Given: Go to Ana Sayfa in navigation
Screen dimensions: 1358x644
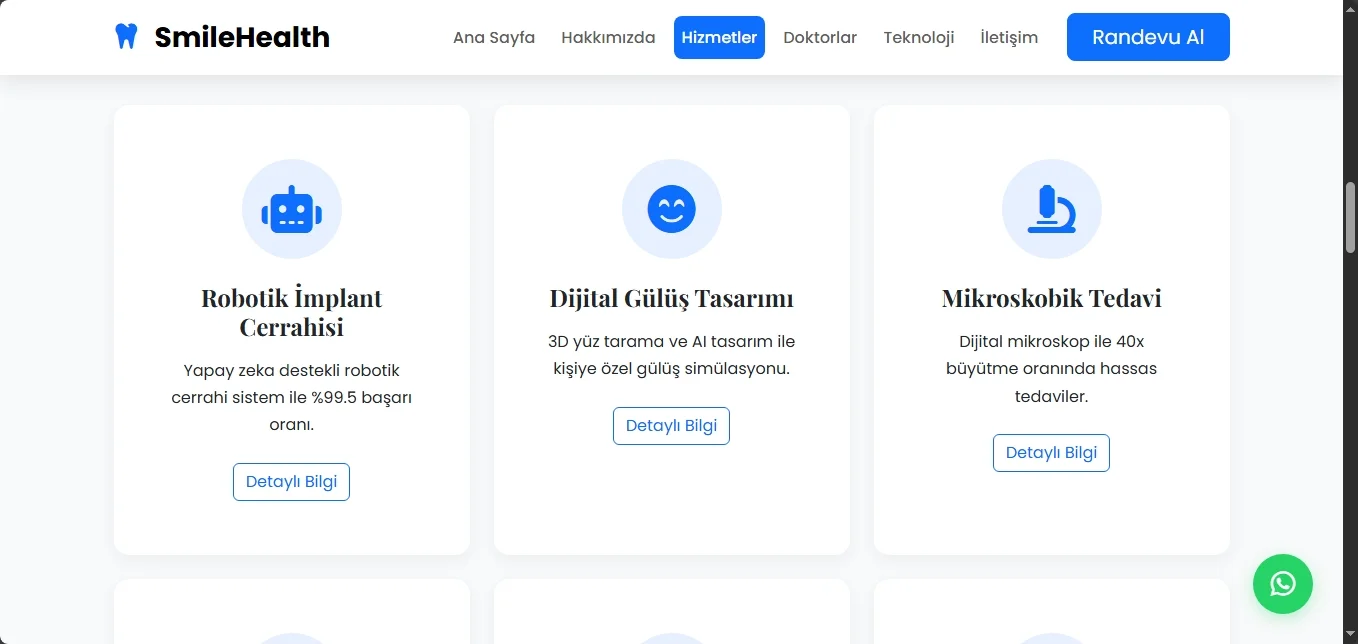Looking at the screenshot, I should pyautogui.click(x=494, y=37).
